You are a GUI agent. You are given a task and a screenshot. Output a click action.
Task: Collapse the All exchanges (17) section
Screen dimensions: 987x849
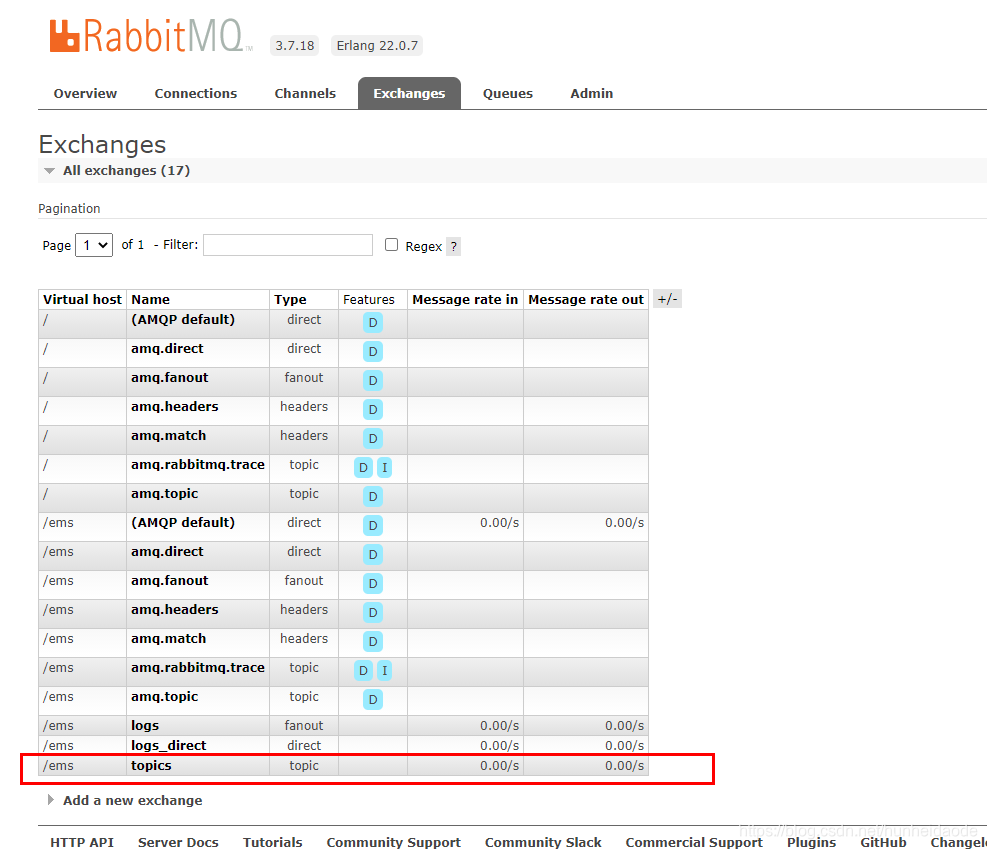coord(50,170)
